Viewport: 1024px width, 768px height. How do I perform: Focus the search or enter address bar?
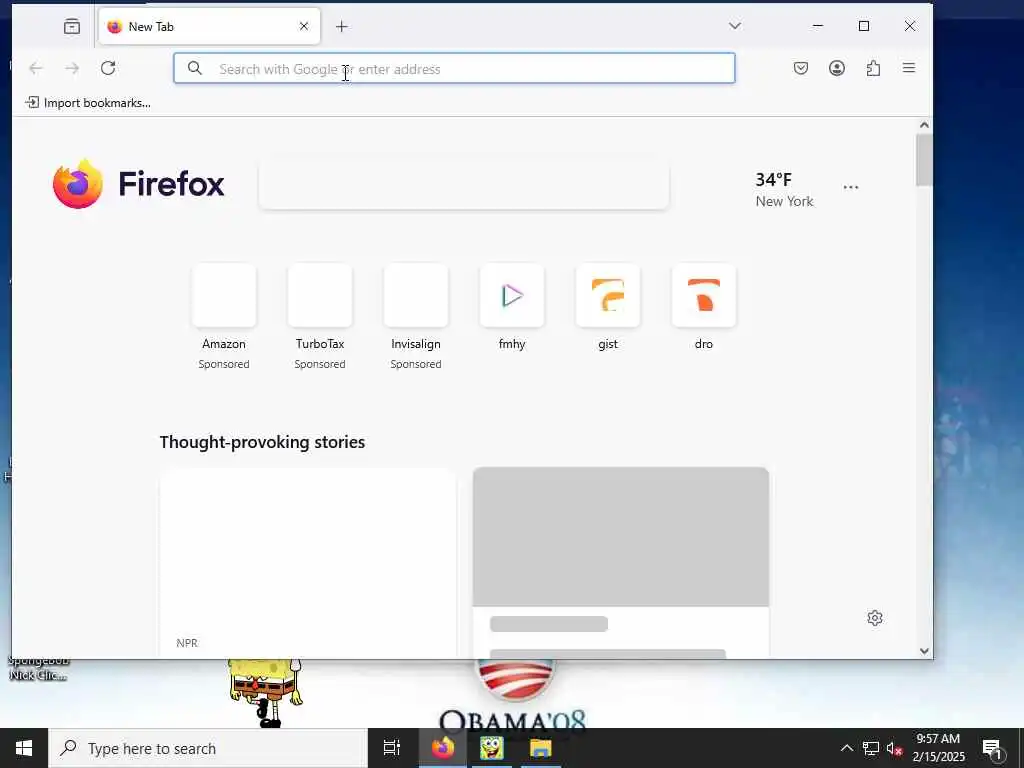pyautogui.click(x=454, y=69)
